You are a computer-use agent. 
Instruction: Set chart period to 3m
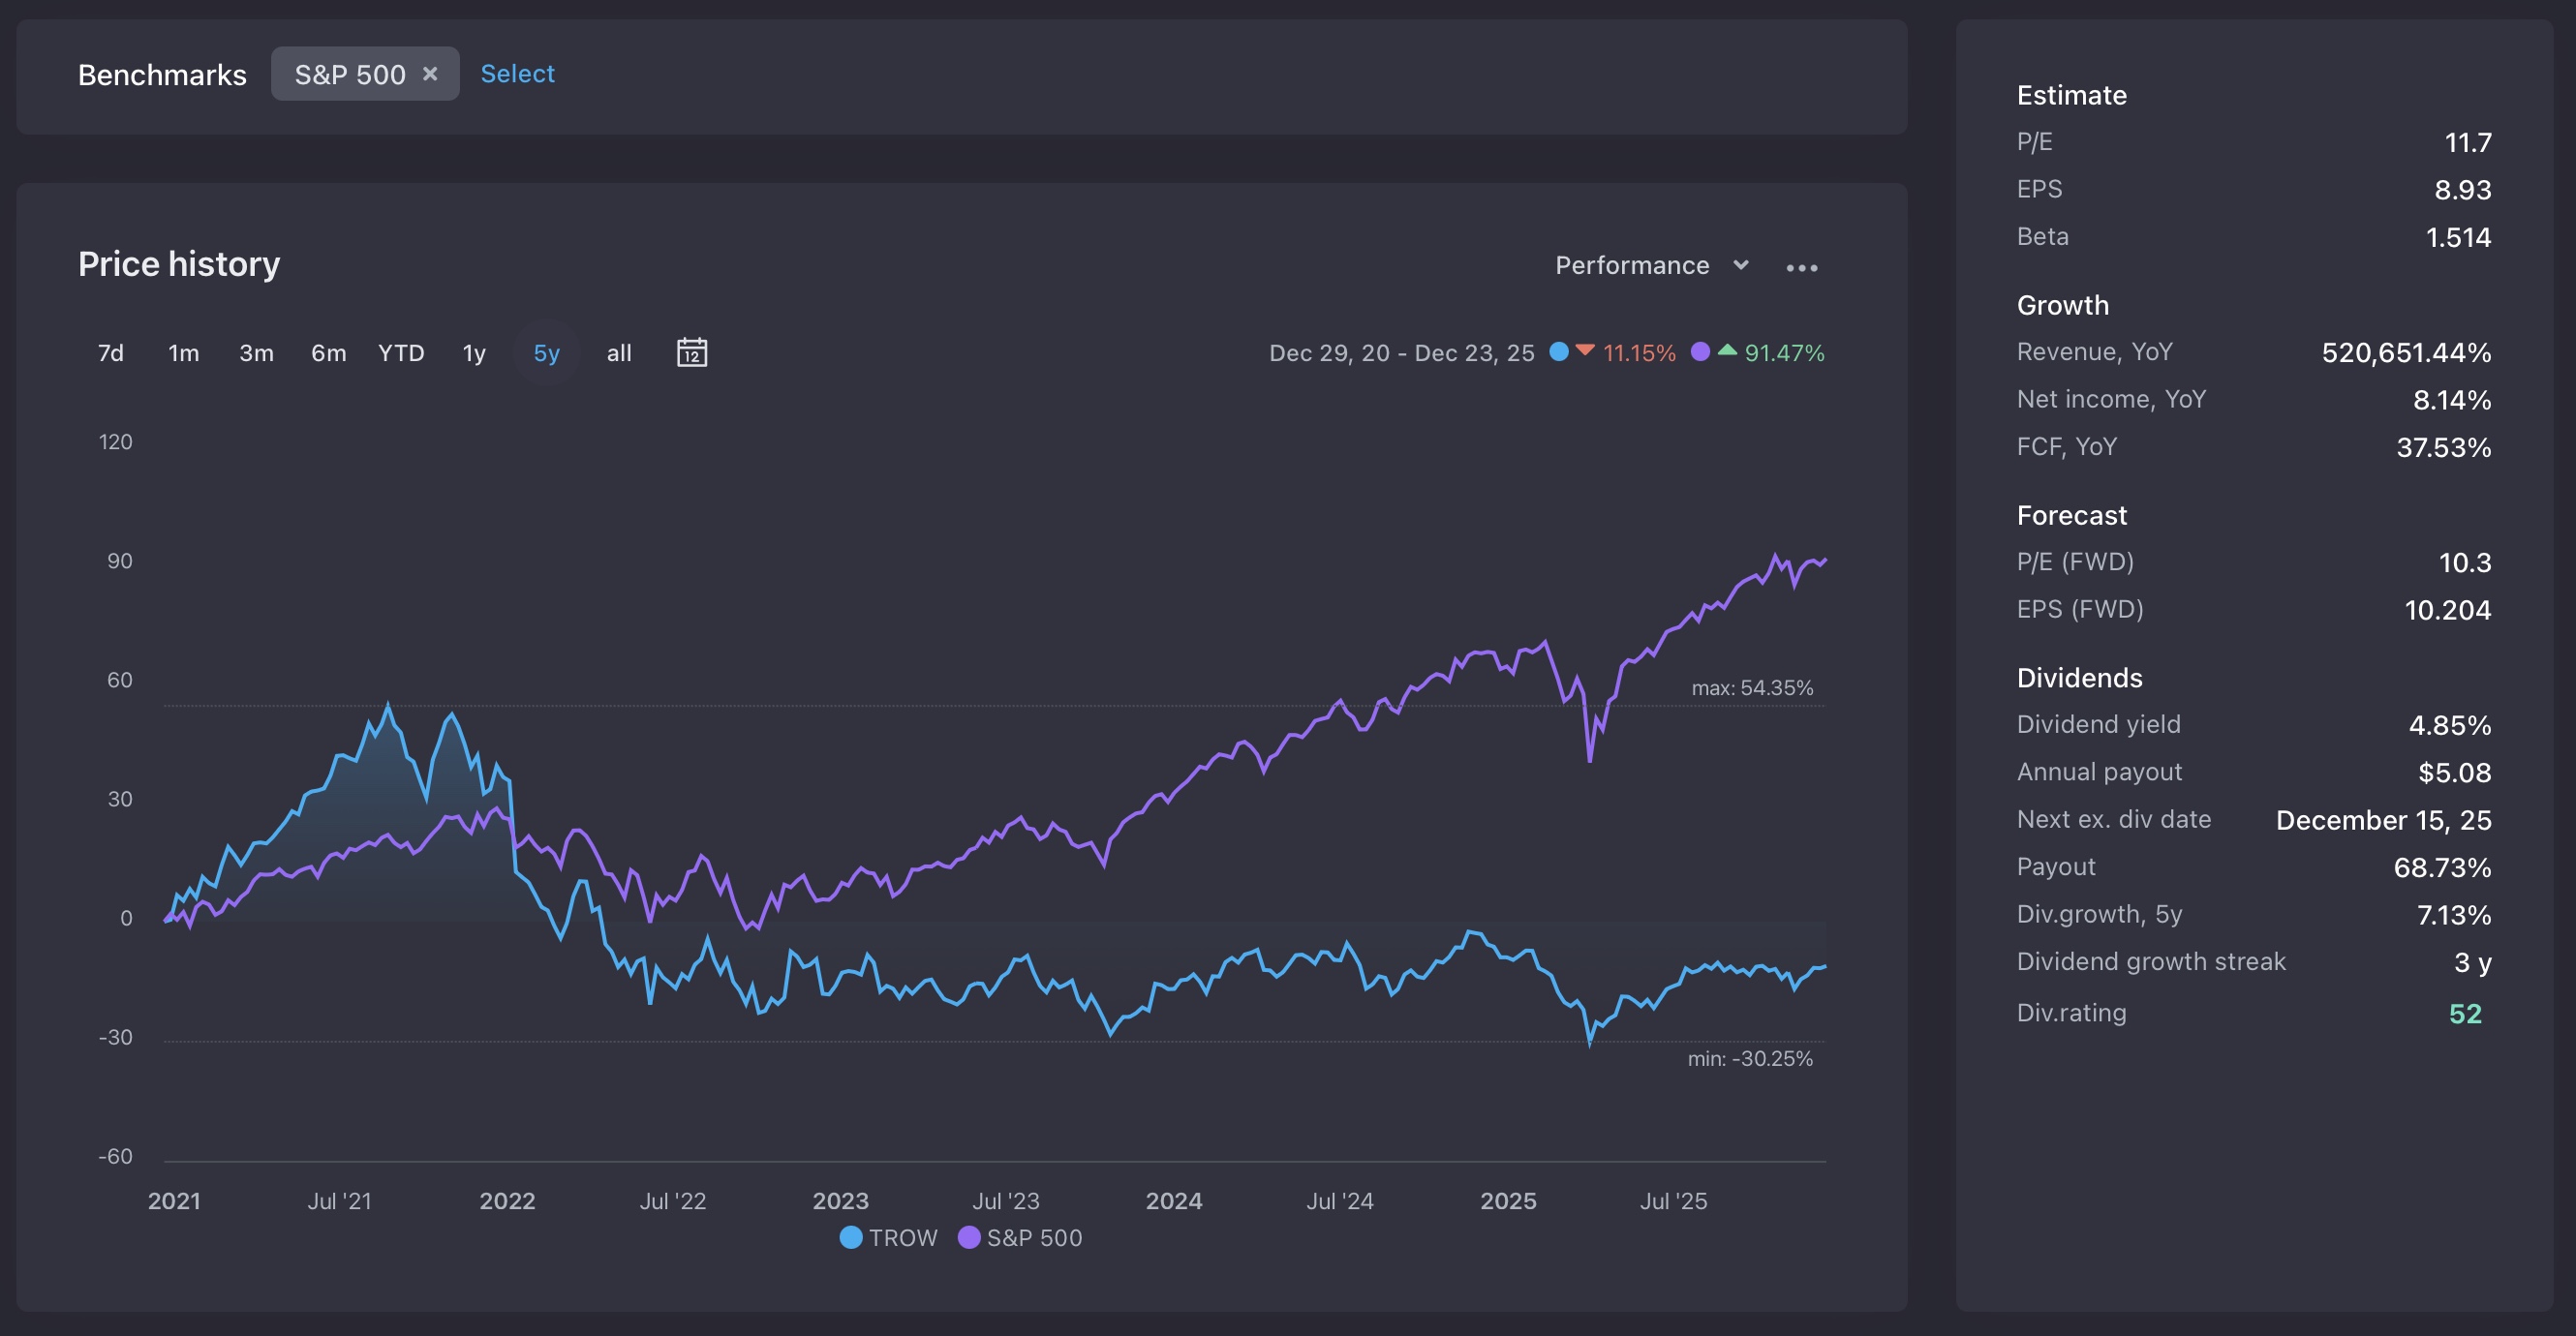pyautogui.click(x=256, y=353)
